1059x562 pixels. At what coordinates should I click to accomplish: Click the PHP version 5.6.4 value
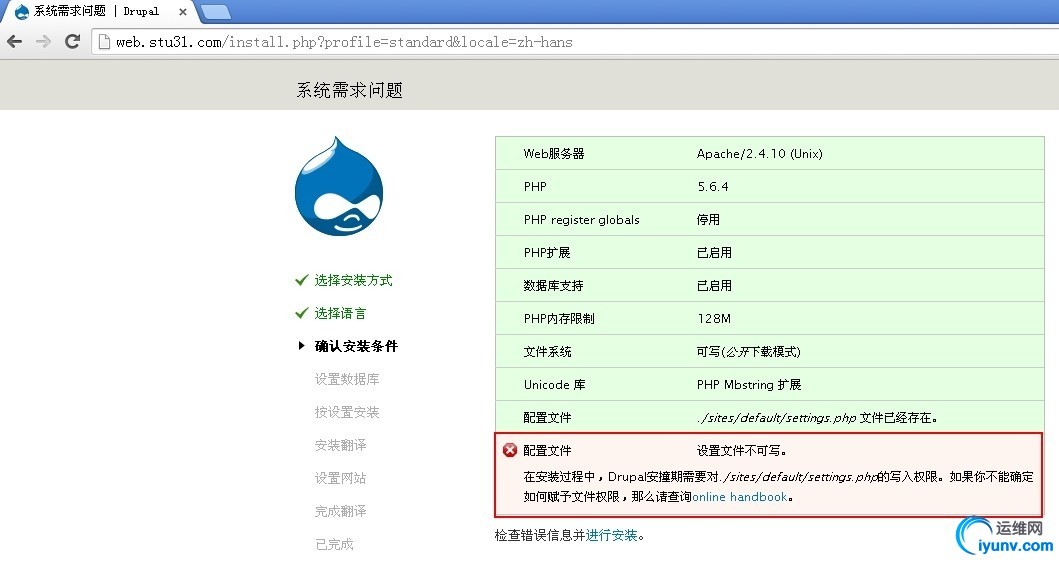click(713, 186)
